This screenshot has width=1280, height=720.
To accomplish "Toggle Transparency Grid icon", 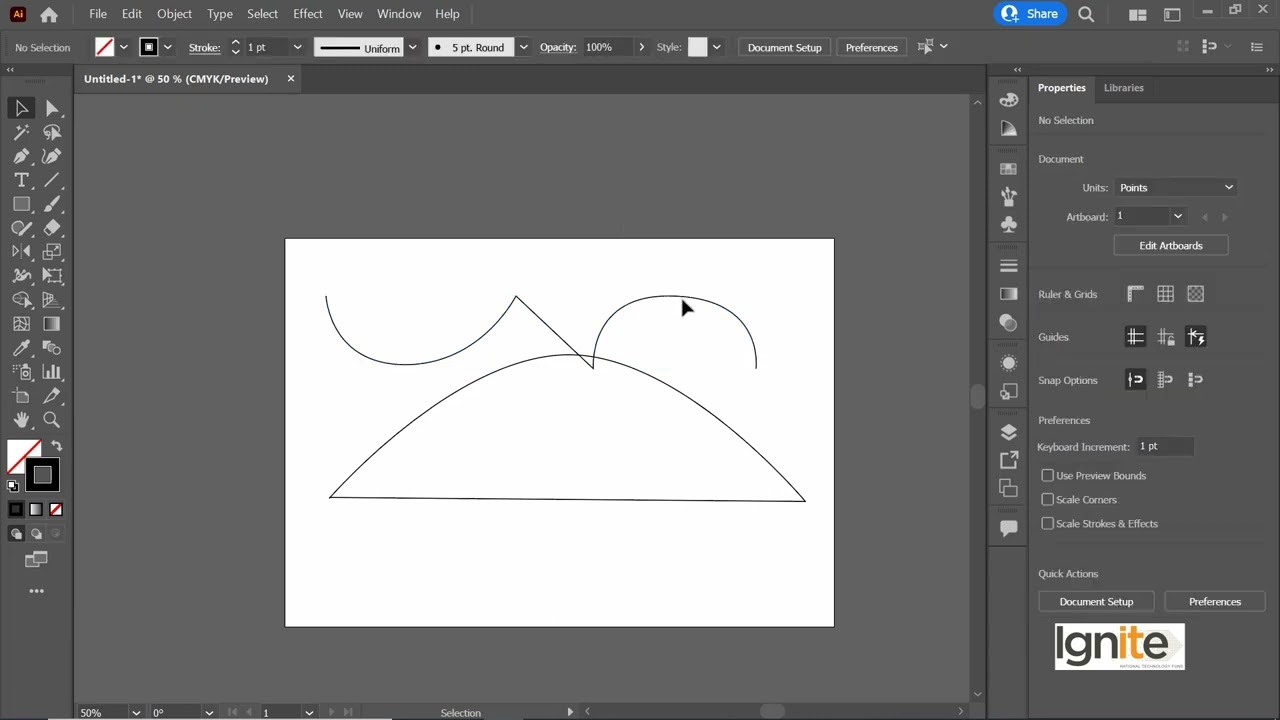I will 1195,294.
